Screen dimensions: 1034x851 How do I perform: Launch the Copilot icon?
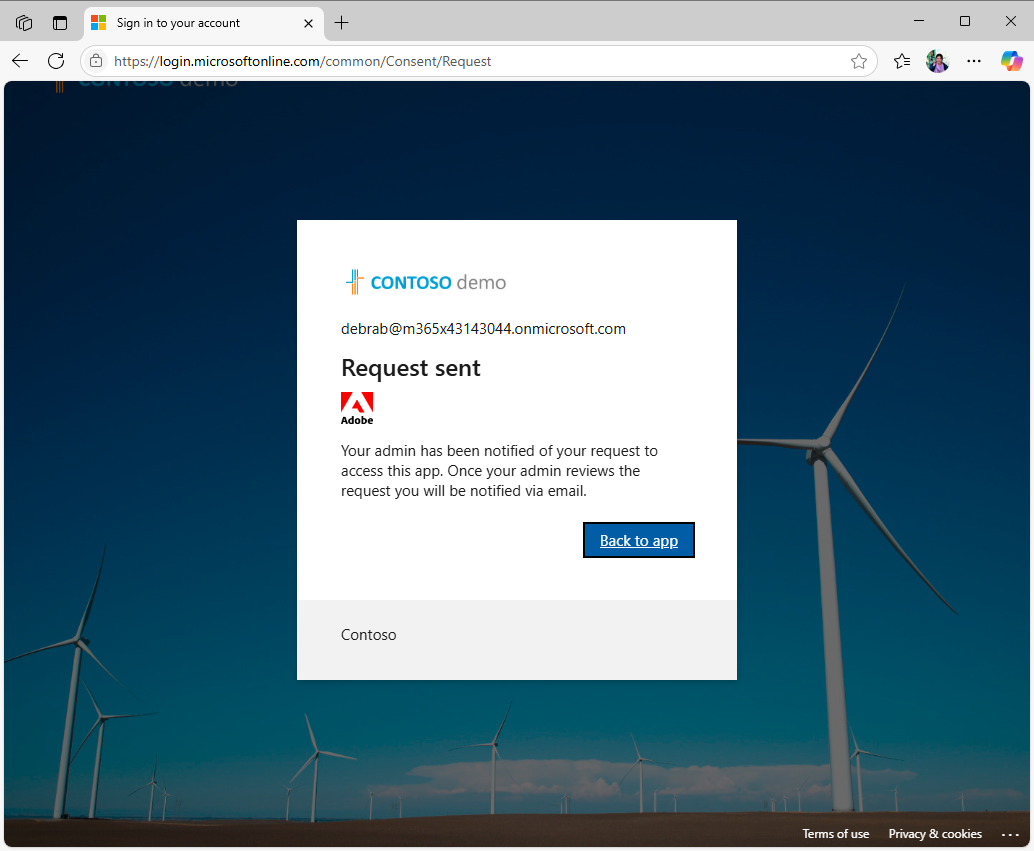[1011, 61]
